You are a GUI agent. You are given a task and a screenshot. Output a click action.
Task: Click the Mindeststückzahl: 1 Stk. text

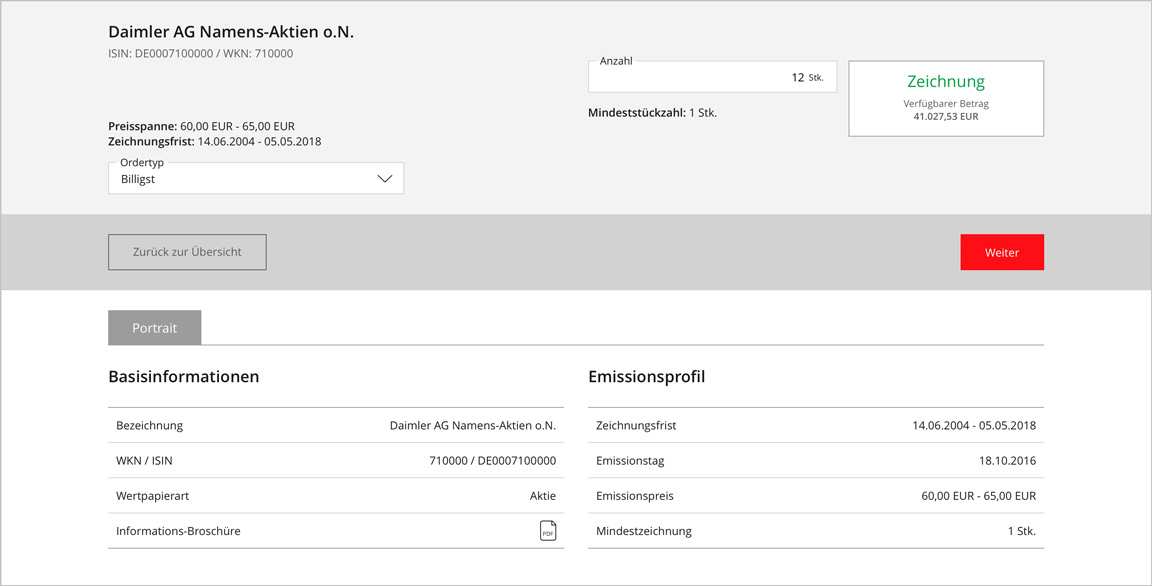click(652, 113)
